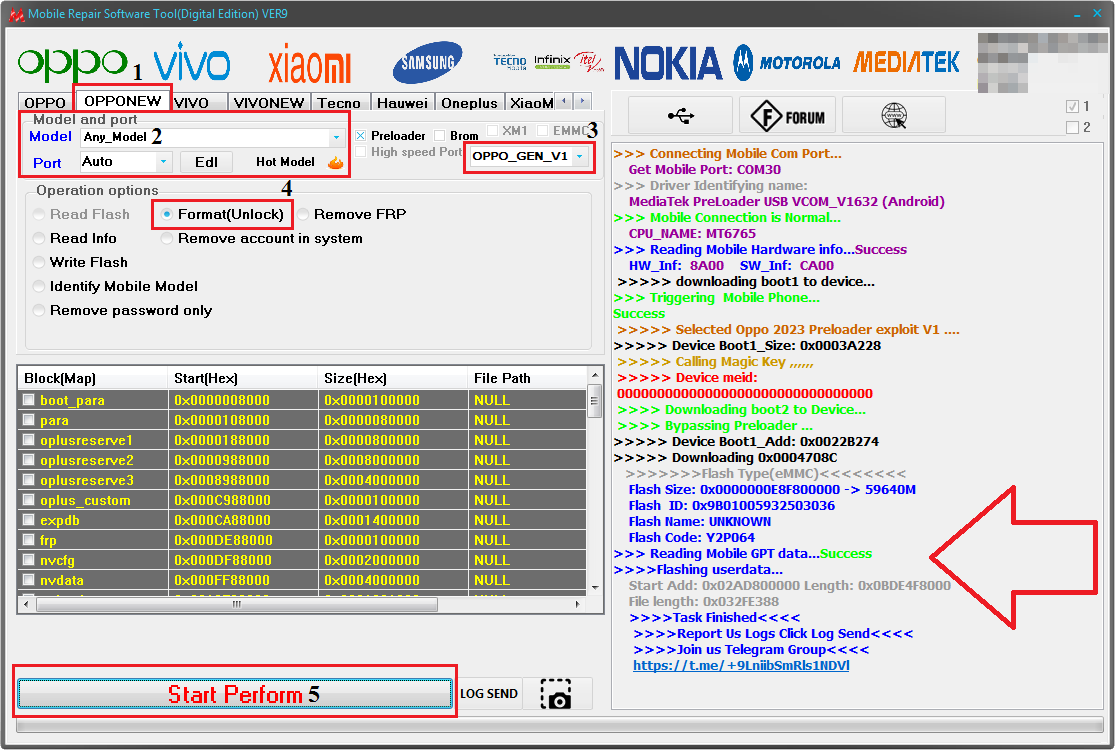Minimize the Mobile Repair Software window

tap(1079, 14)
